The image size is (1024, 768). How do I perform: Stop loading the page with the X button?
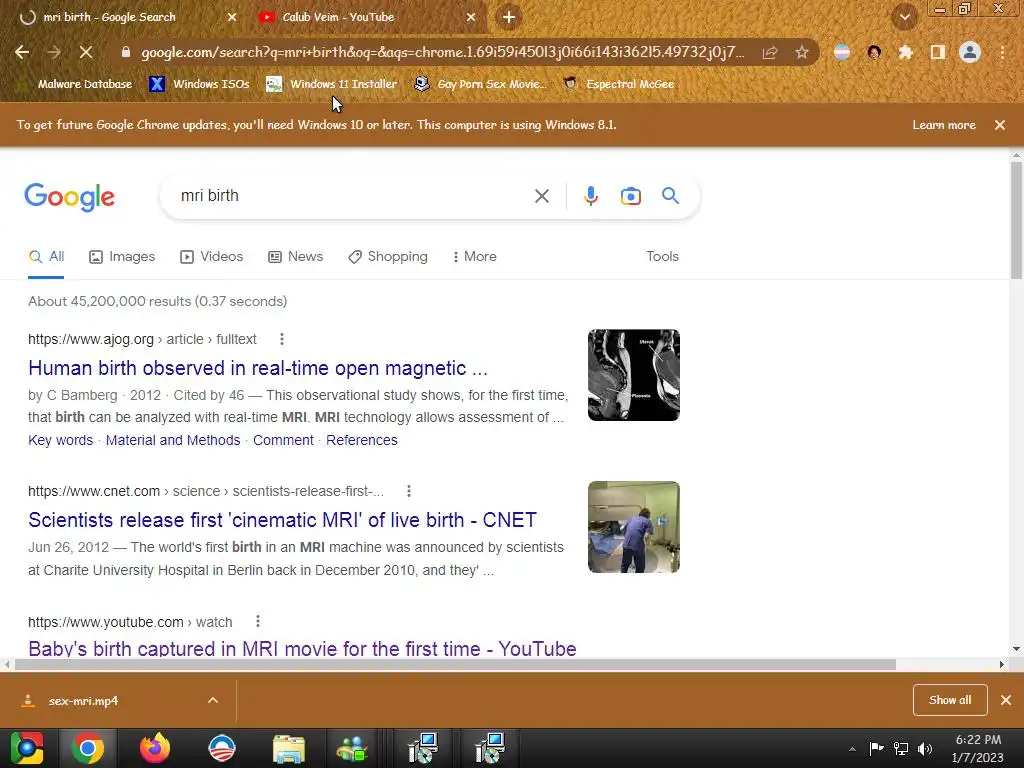(x=86, y=52)
